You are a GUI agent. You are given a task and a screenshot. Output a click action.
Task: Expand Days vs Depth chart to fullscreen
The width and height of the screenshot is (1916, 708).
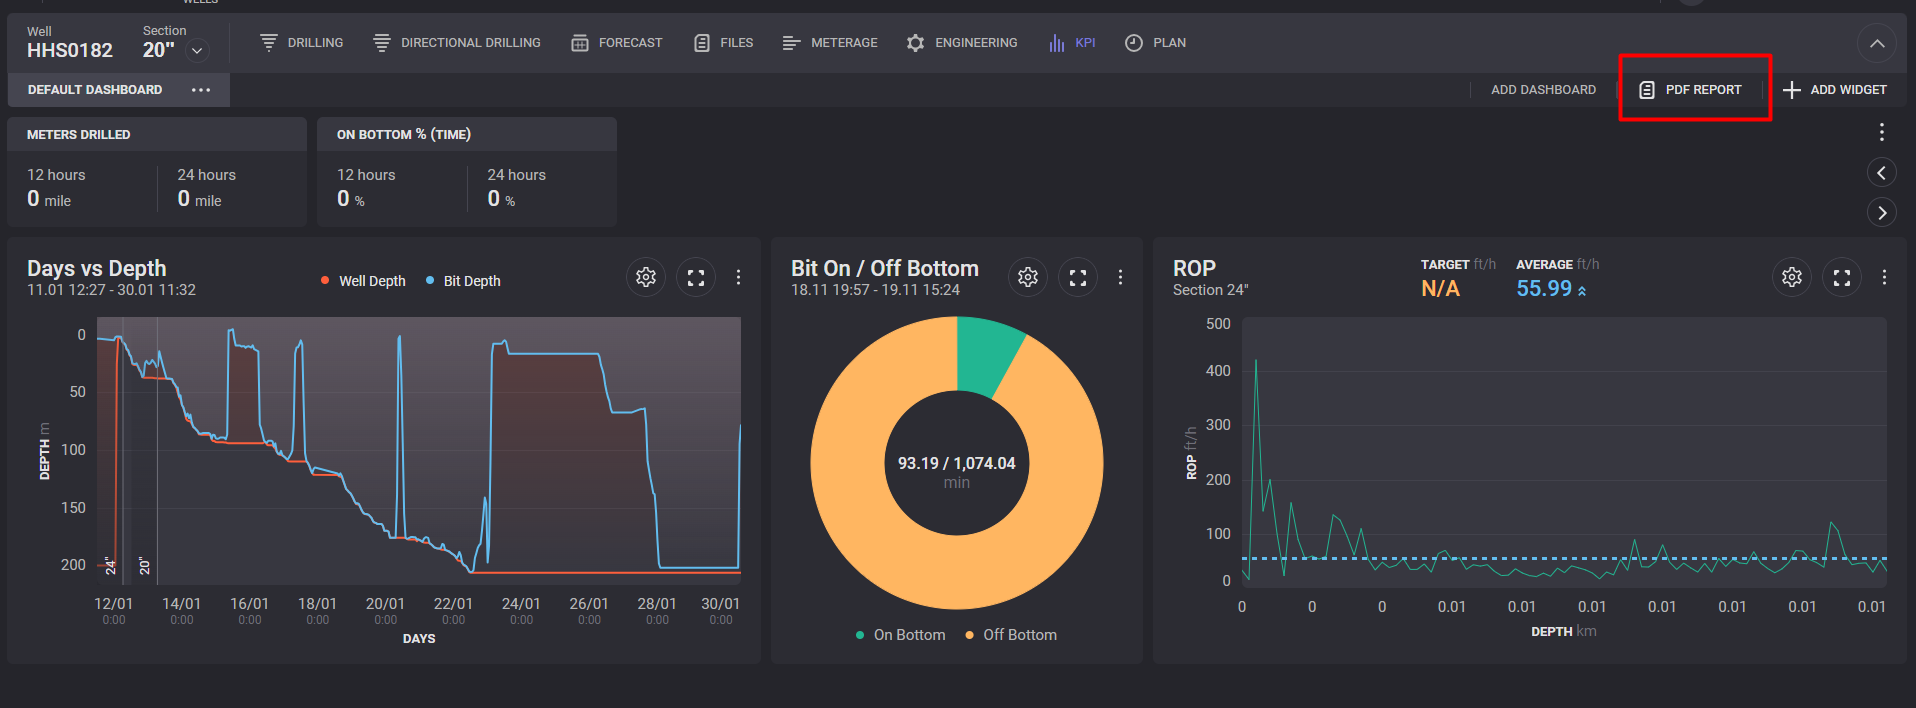tap(696, 277)
